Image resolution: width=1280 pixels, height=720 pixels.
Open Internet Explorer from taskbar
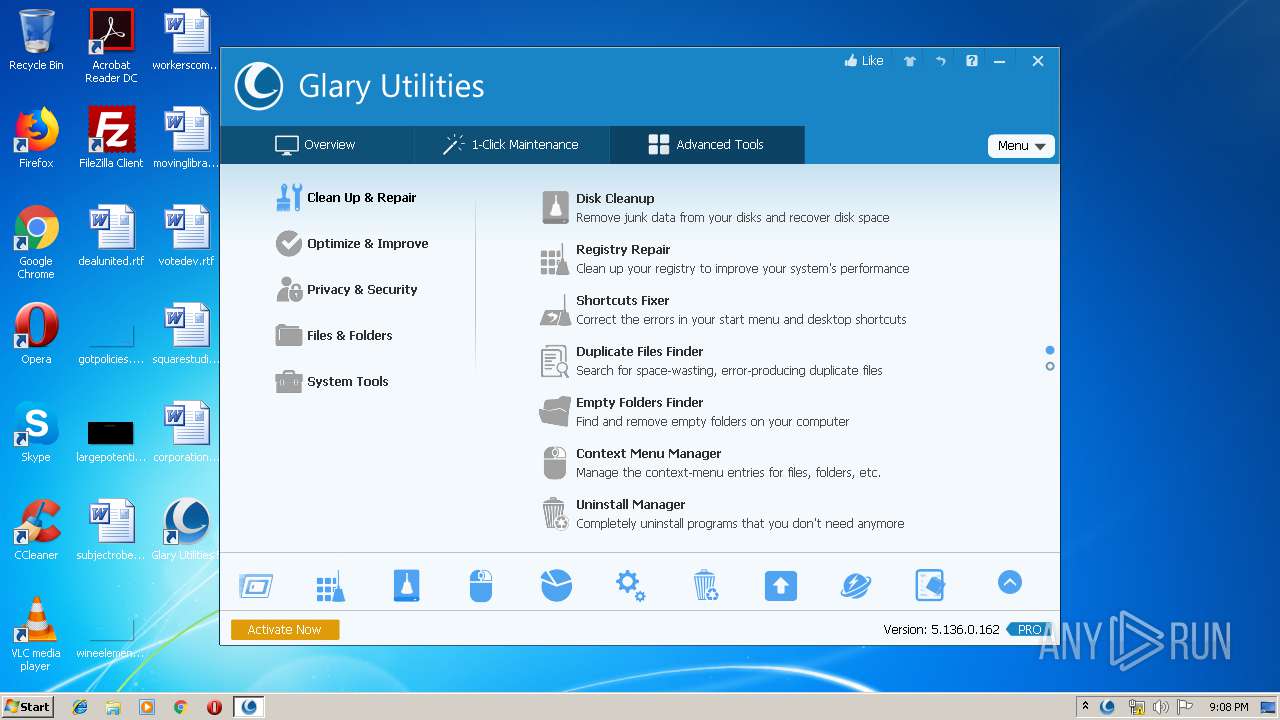80,707
